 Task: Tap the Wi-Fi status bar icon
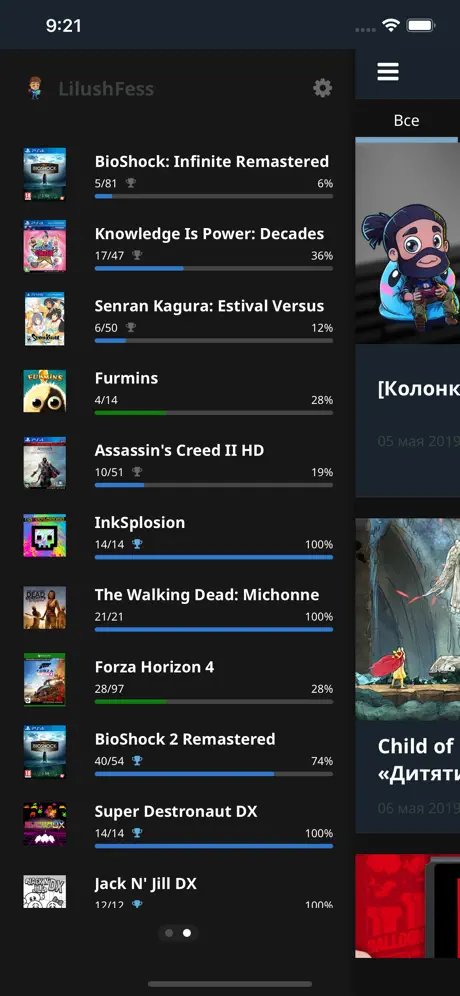390,25
